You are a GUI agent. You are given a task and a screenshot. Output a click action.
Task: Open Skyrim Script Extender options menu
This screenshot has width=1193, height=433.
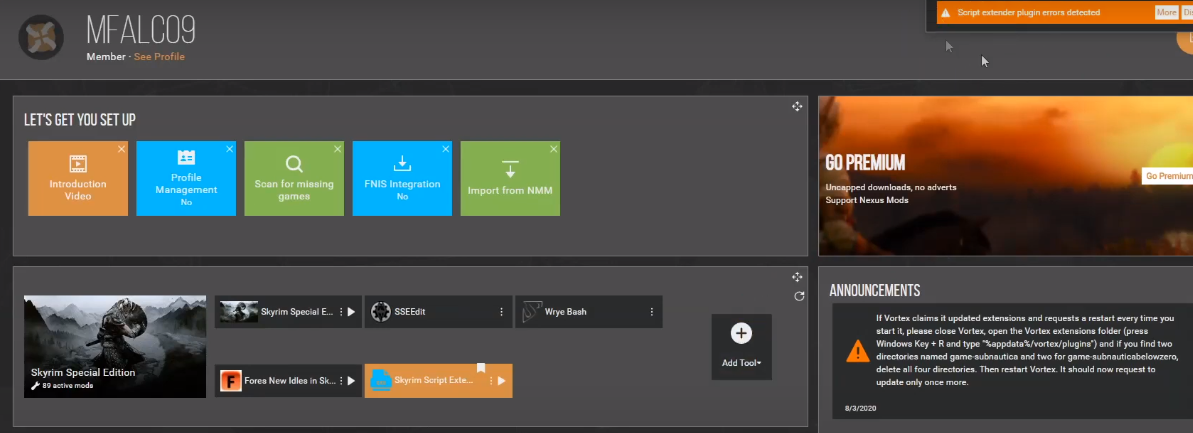click(490, 380)
